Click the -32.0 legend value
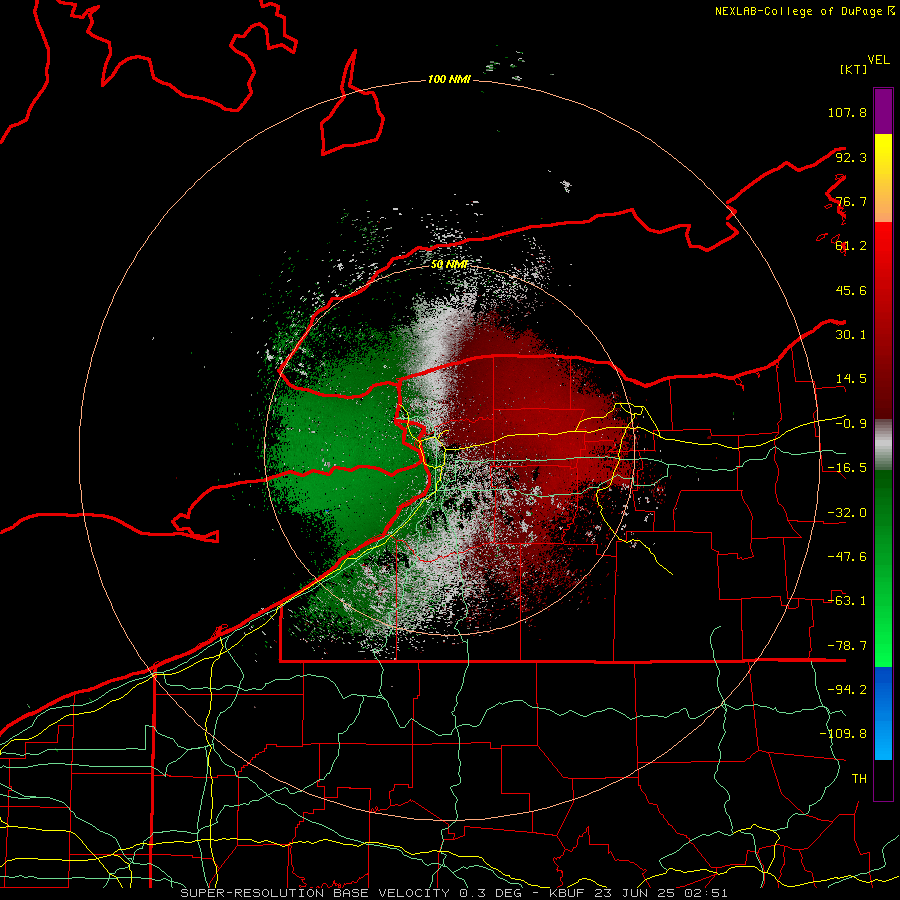The image size is (900, 900). click(x=847, y=513)
